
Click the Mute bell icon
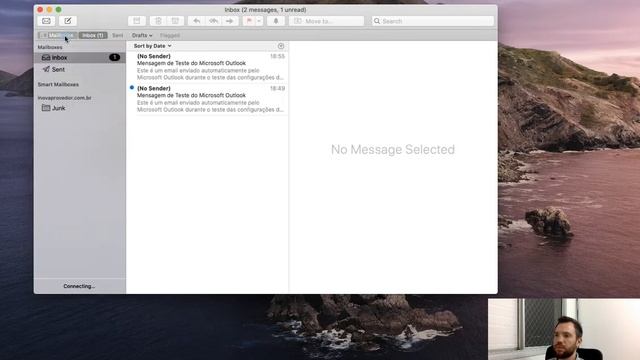[x=276, y=21]
